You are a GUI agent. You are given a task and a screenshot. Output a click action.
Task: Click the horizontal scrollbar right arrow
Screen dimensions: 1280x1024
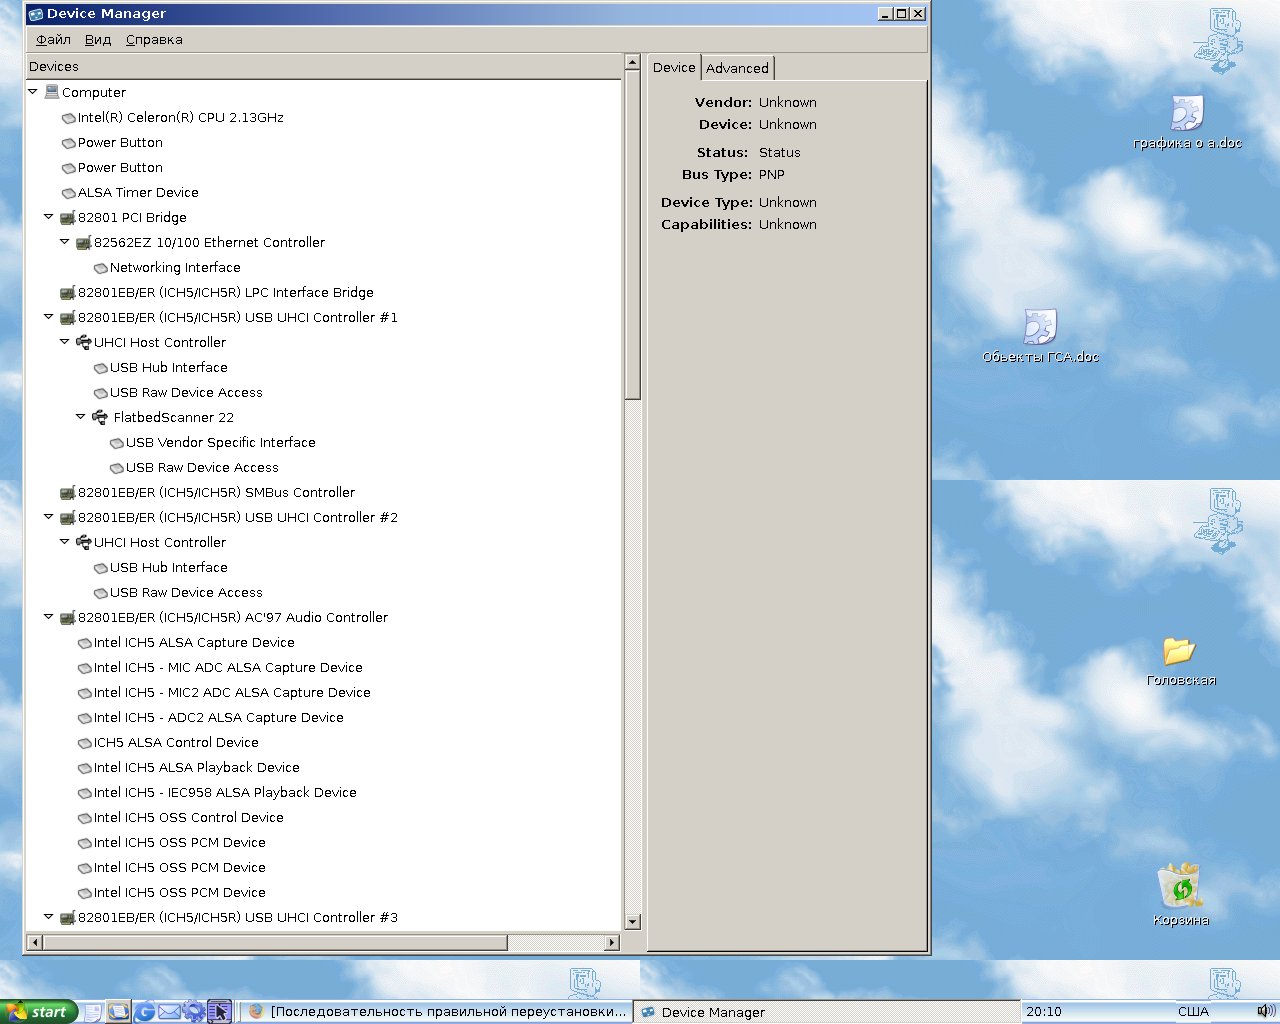612,942
